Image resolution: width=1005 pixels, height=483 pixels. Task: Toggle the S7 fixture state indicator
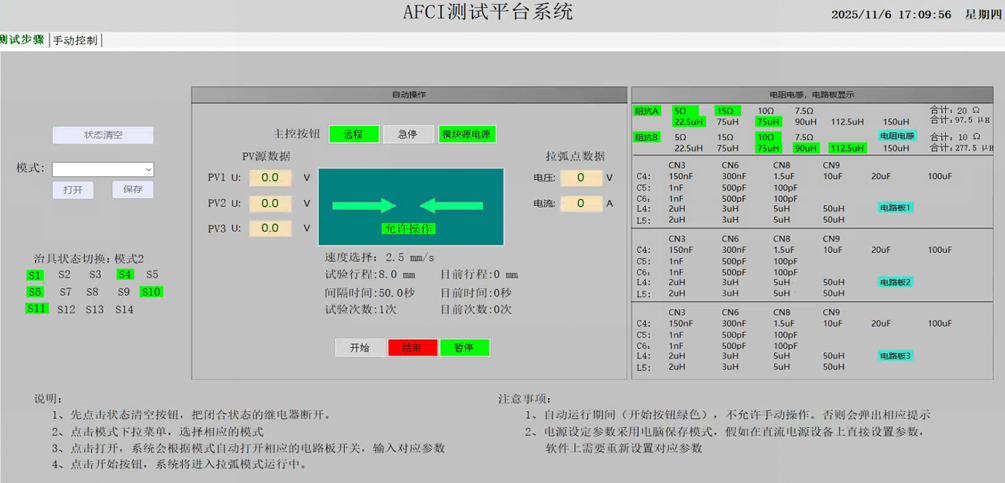pyautogui.click(x=65, y=292)
